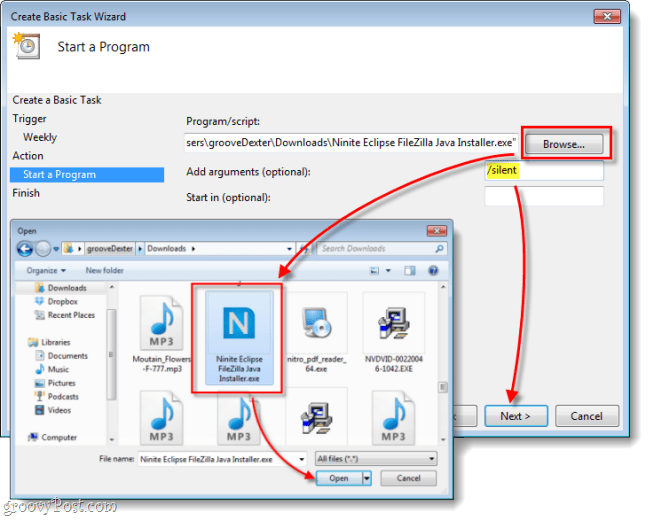Viewport: 650px width, 520px height.
Task: Click the Task Scheduler wizard clock icon
Action: [x=27, y=46]
